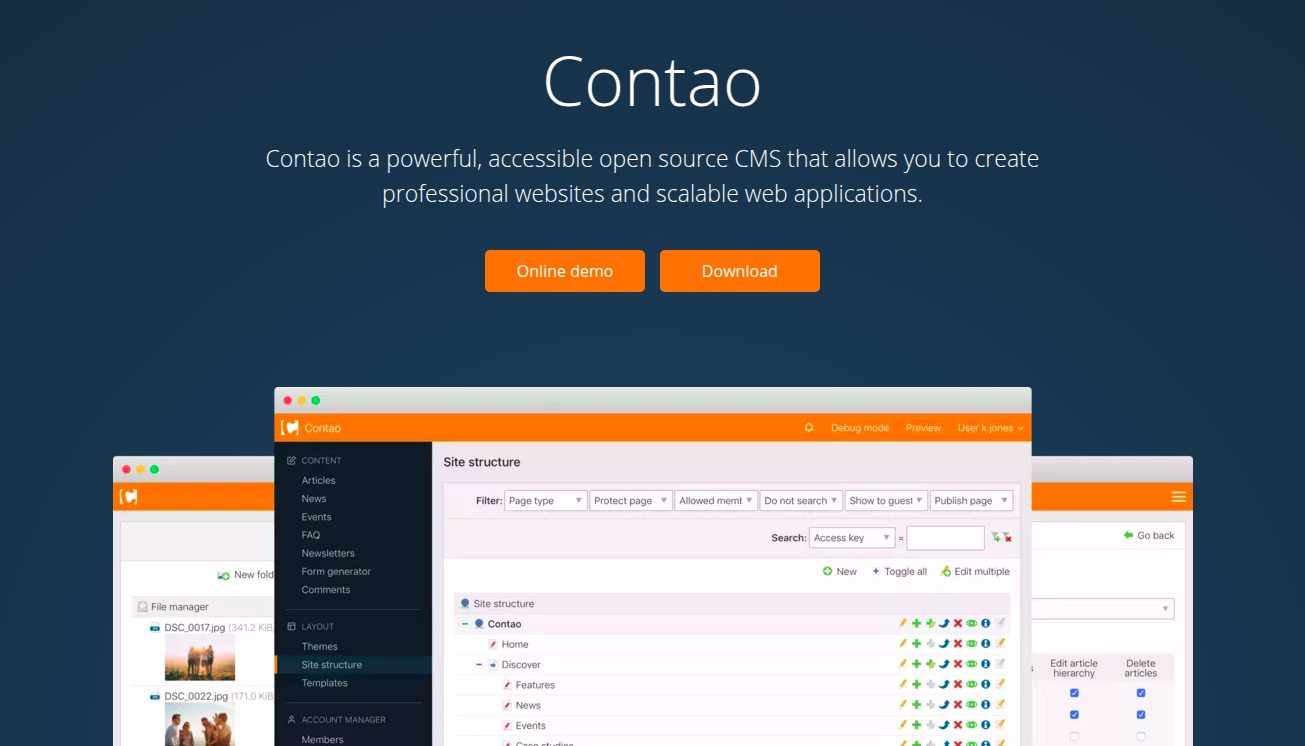Screen dimensions: 1305x746
Task: Delete the Home page with red X
Action: [x=958, y=644]
